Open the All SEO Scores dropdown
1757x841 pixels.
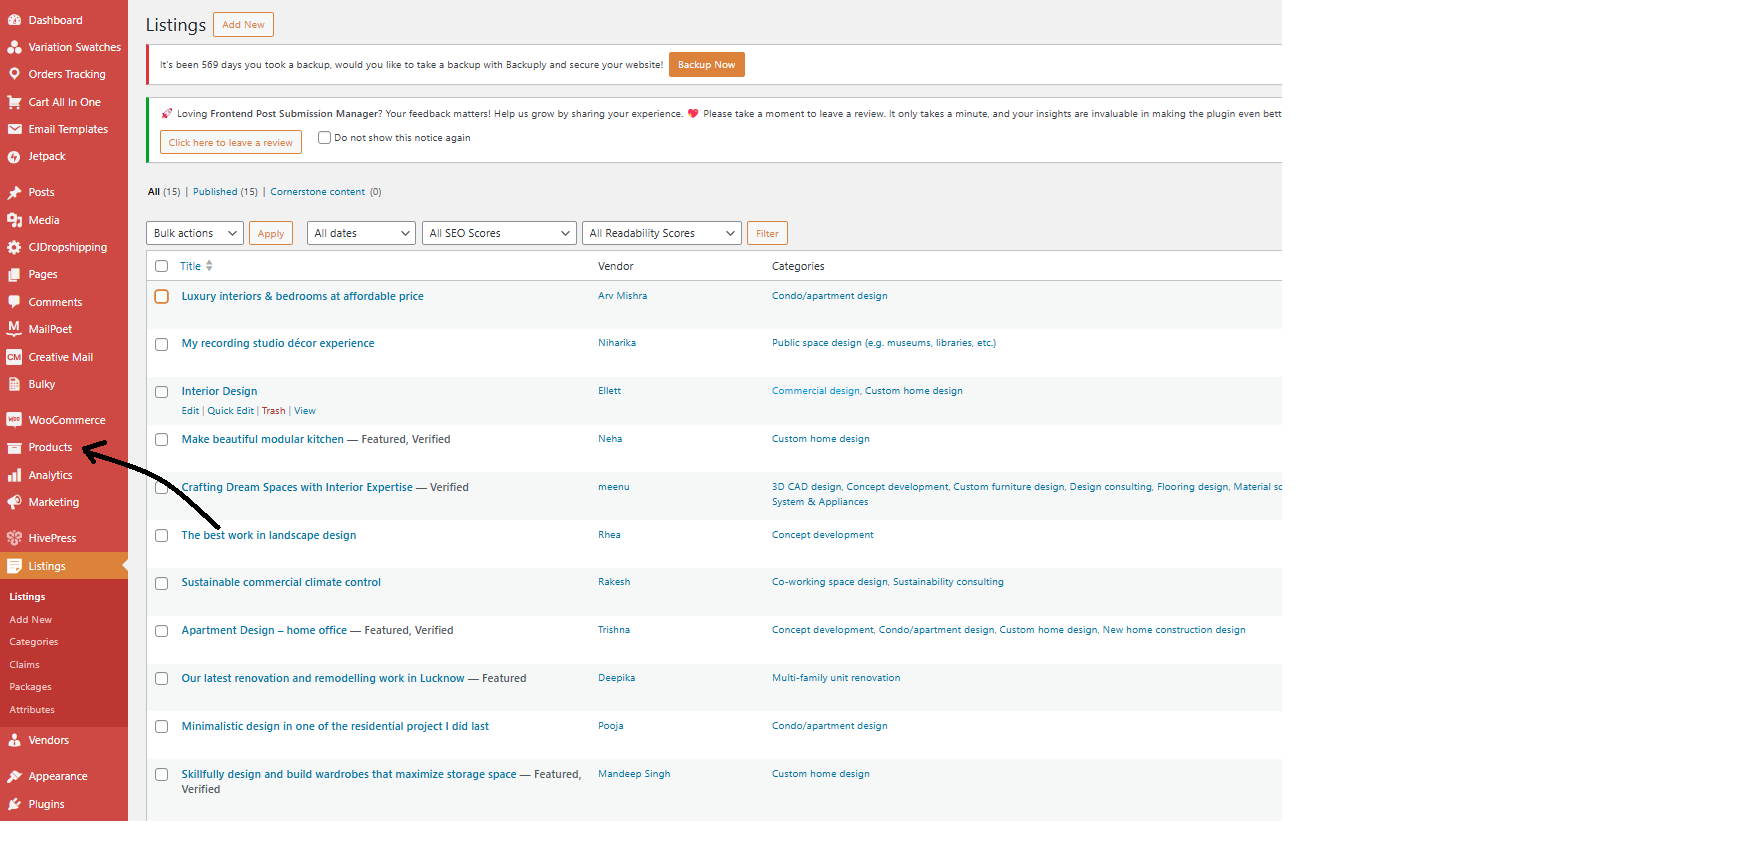pyautogui.click(x=499, y=233)
